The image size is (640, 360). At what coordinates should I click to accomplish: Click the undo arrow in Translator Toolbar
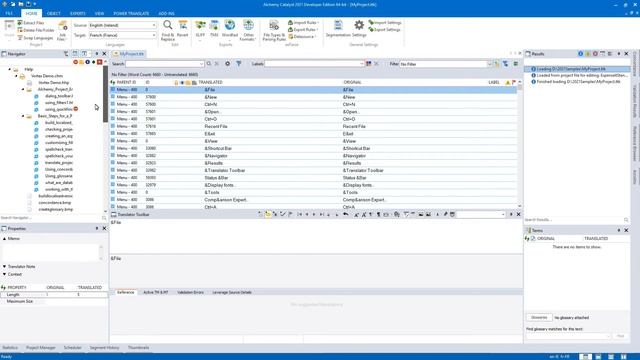(346, 214)
